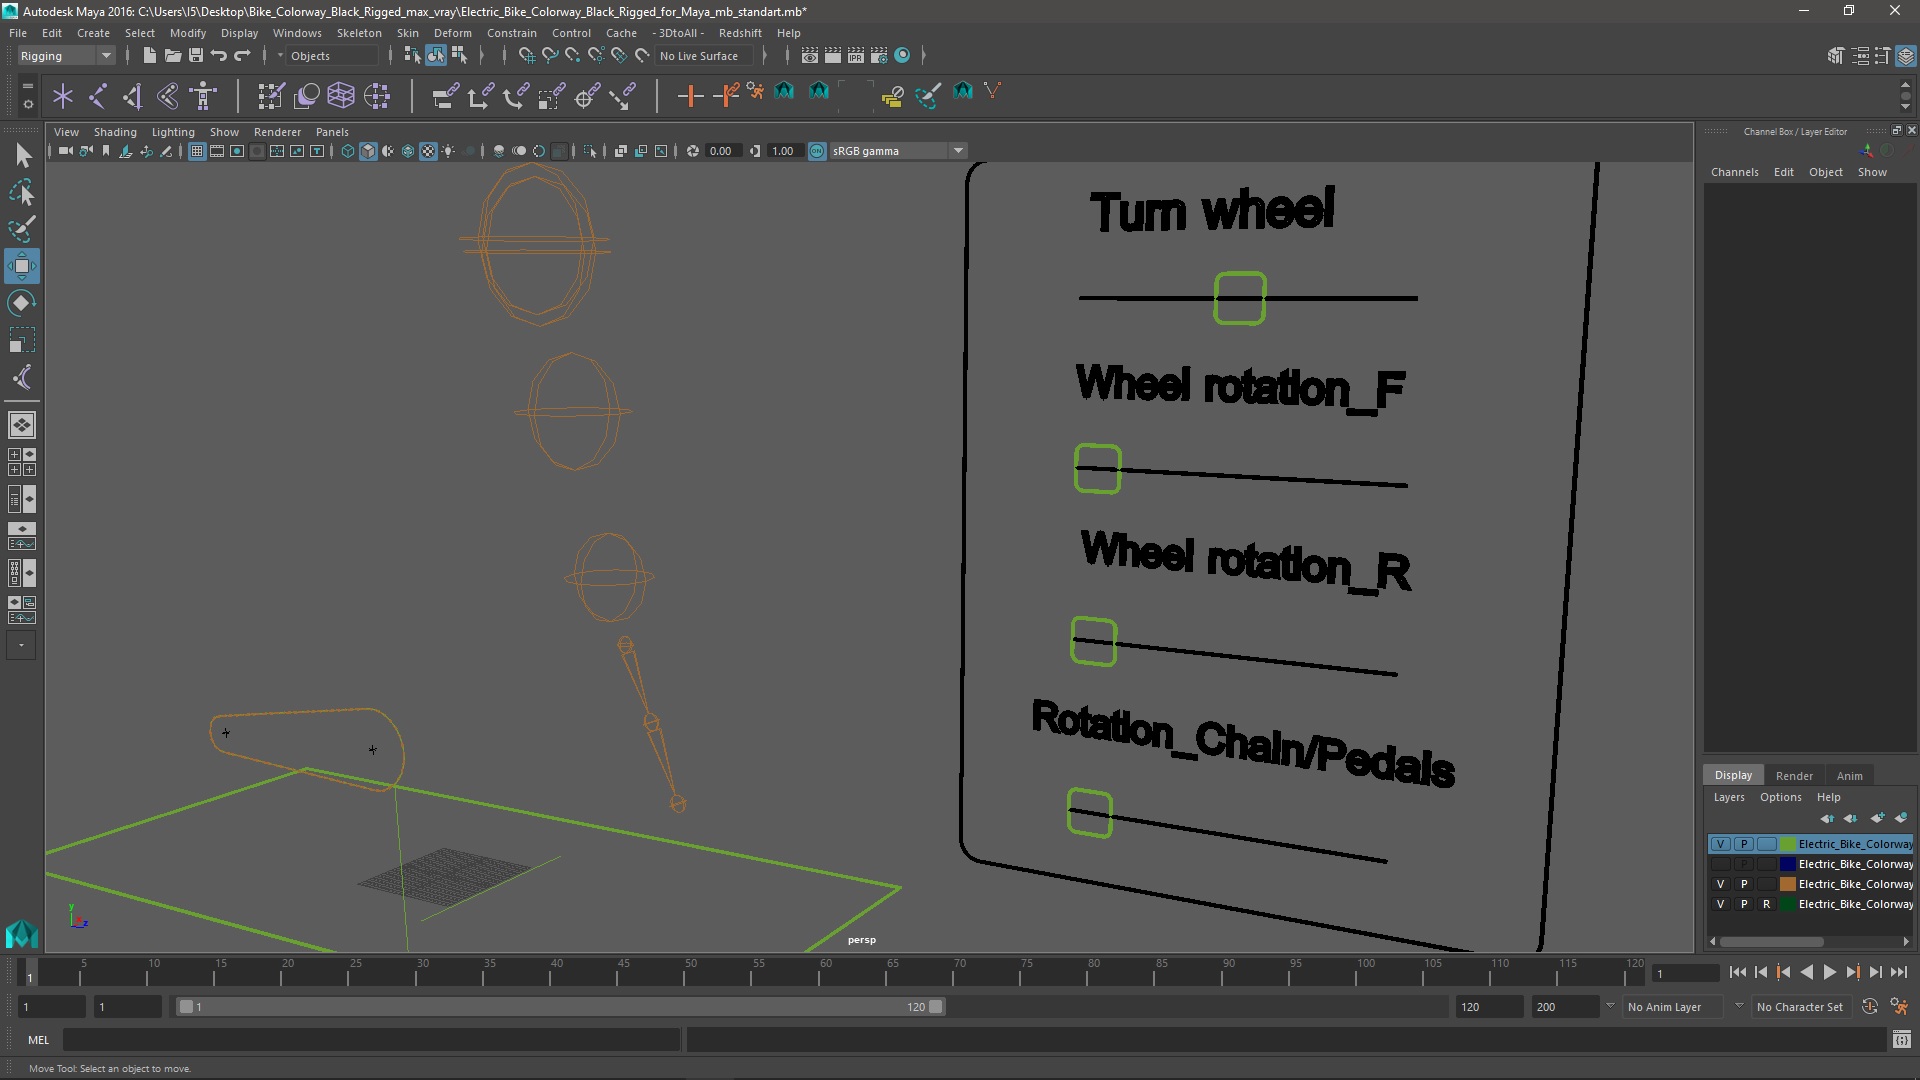Switch to the Anim layer tab
The image size is (1920, 1080).
click(x=1849, y=776)
